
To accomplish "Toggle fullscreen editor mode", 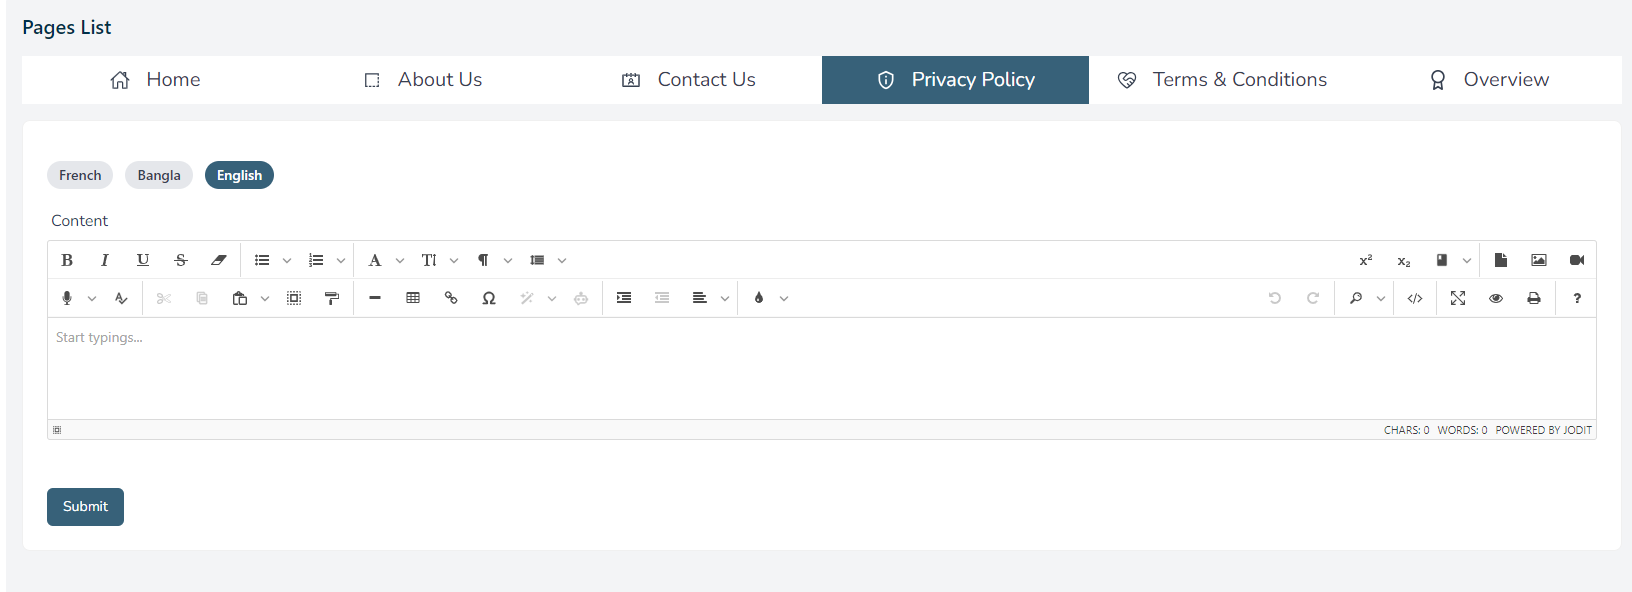I will [1458, 298].
